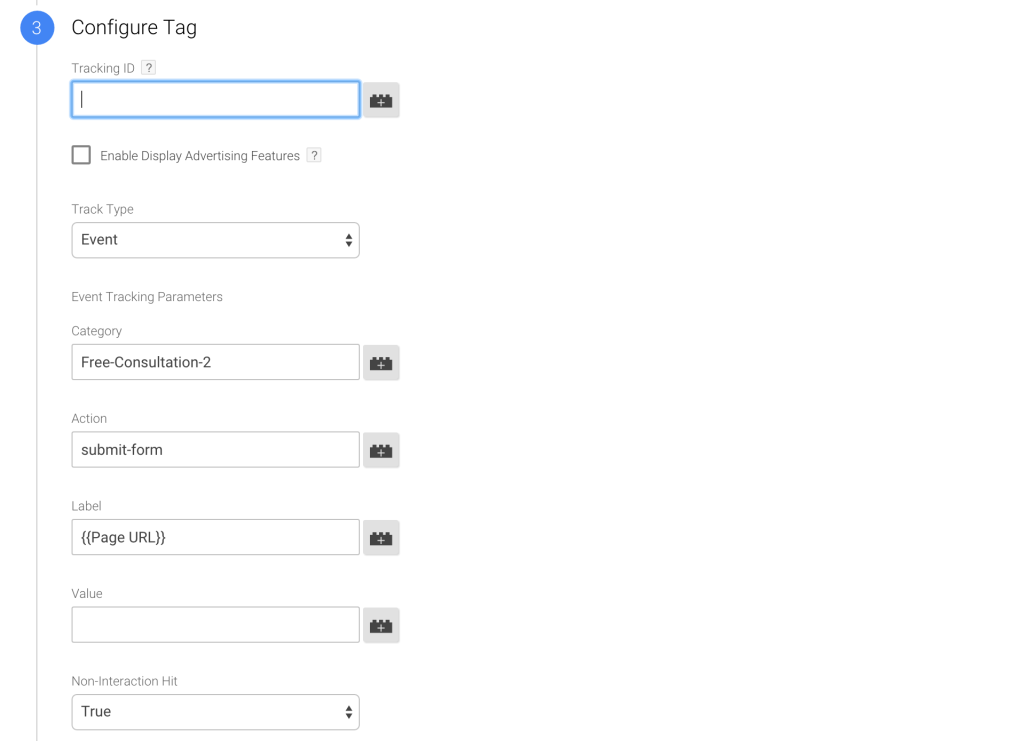
Task: Select the Configure Tag heading
Action: tap(134, 27)
